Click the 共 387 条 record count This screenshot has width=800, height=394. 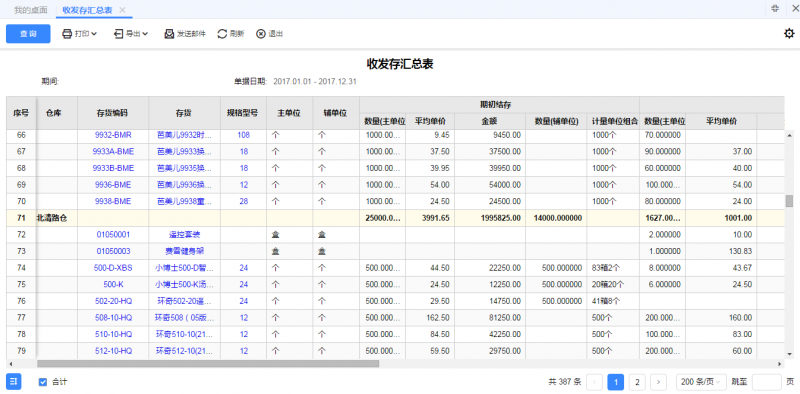(x=565, y=382)
